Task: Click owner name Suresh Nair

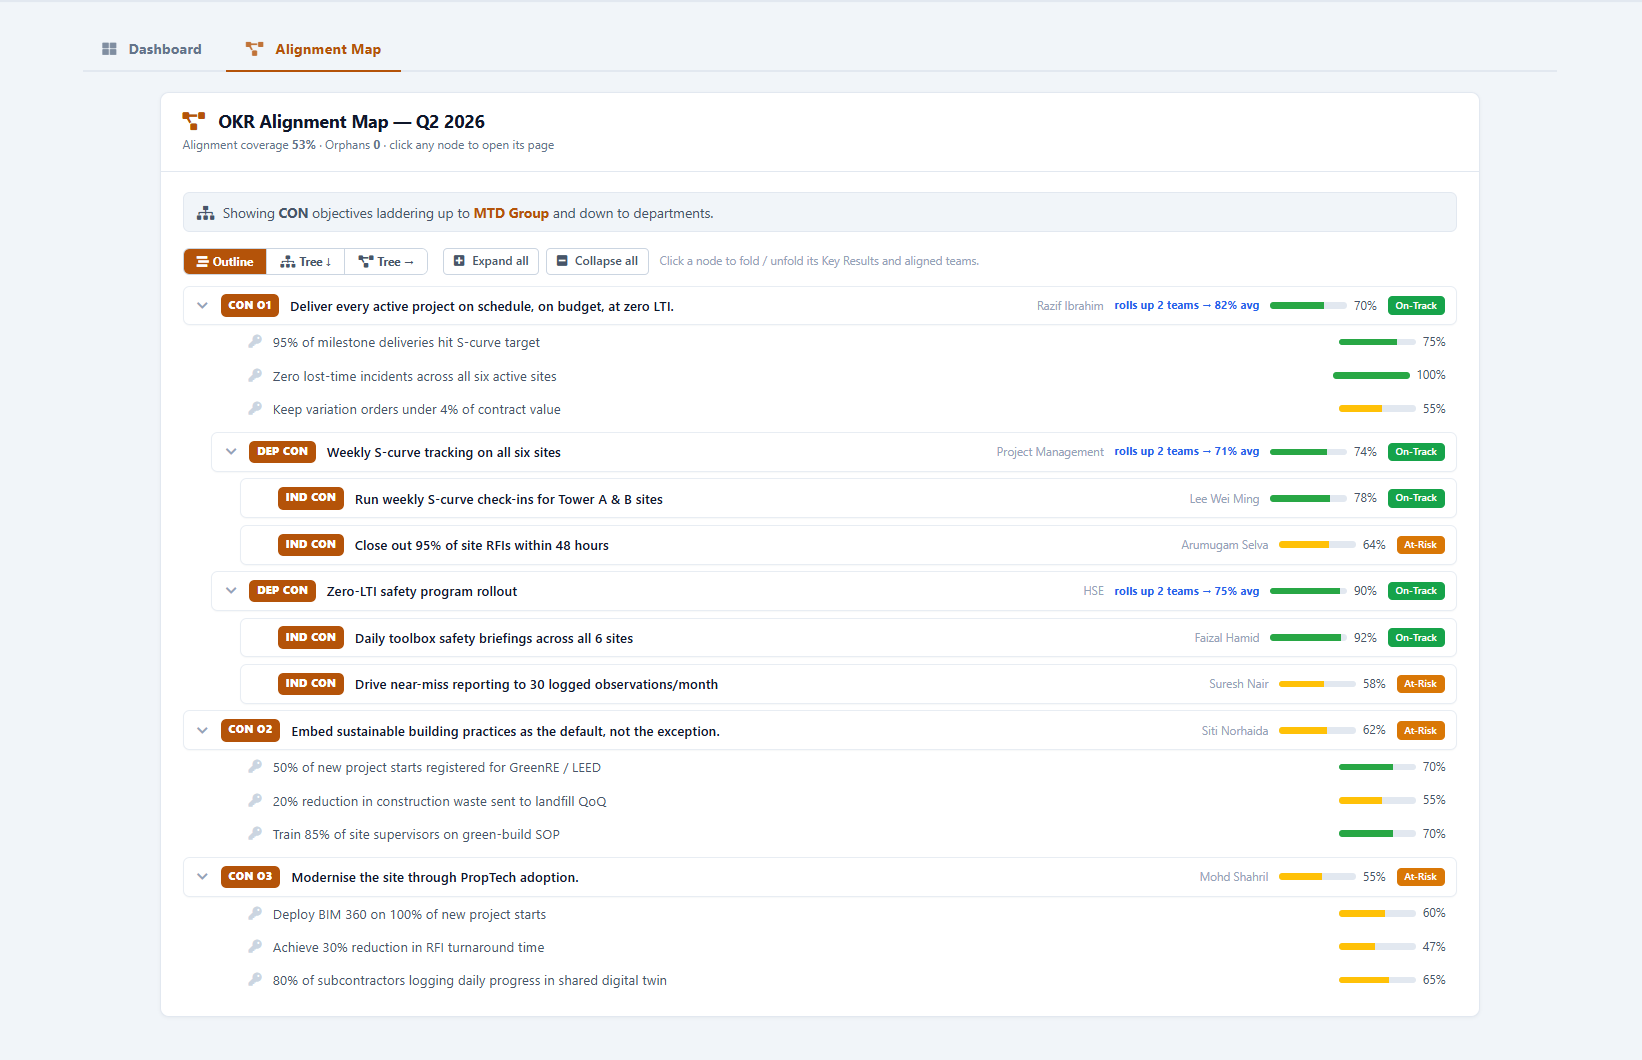Action: (x=1239, y=684)
